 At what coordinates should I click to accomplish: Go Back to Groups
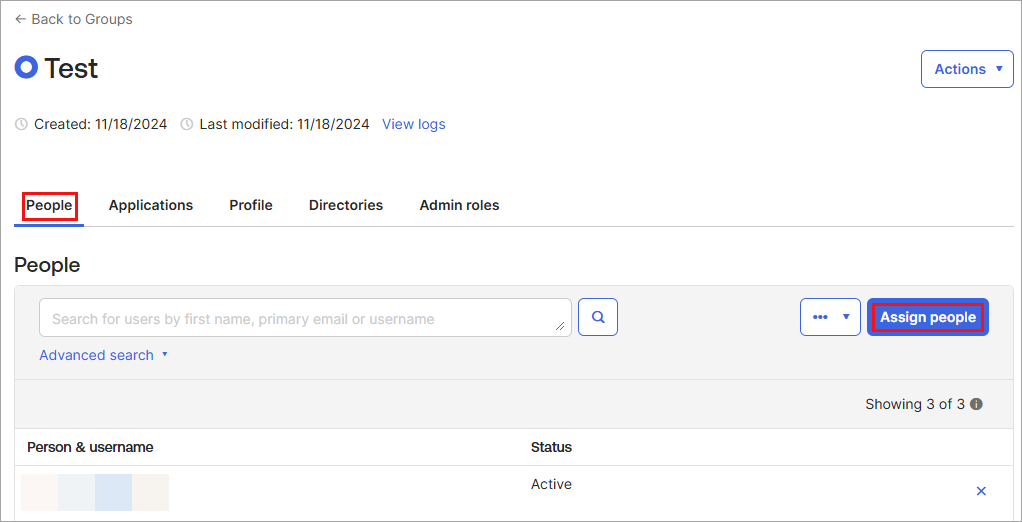point(73,19)
